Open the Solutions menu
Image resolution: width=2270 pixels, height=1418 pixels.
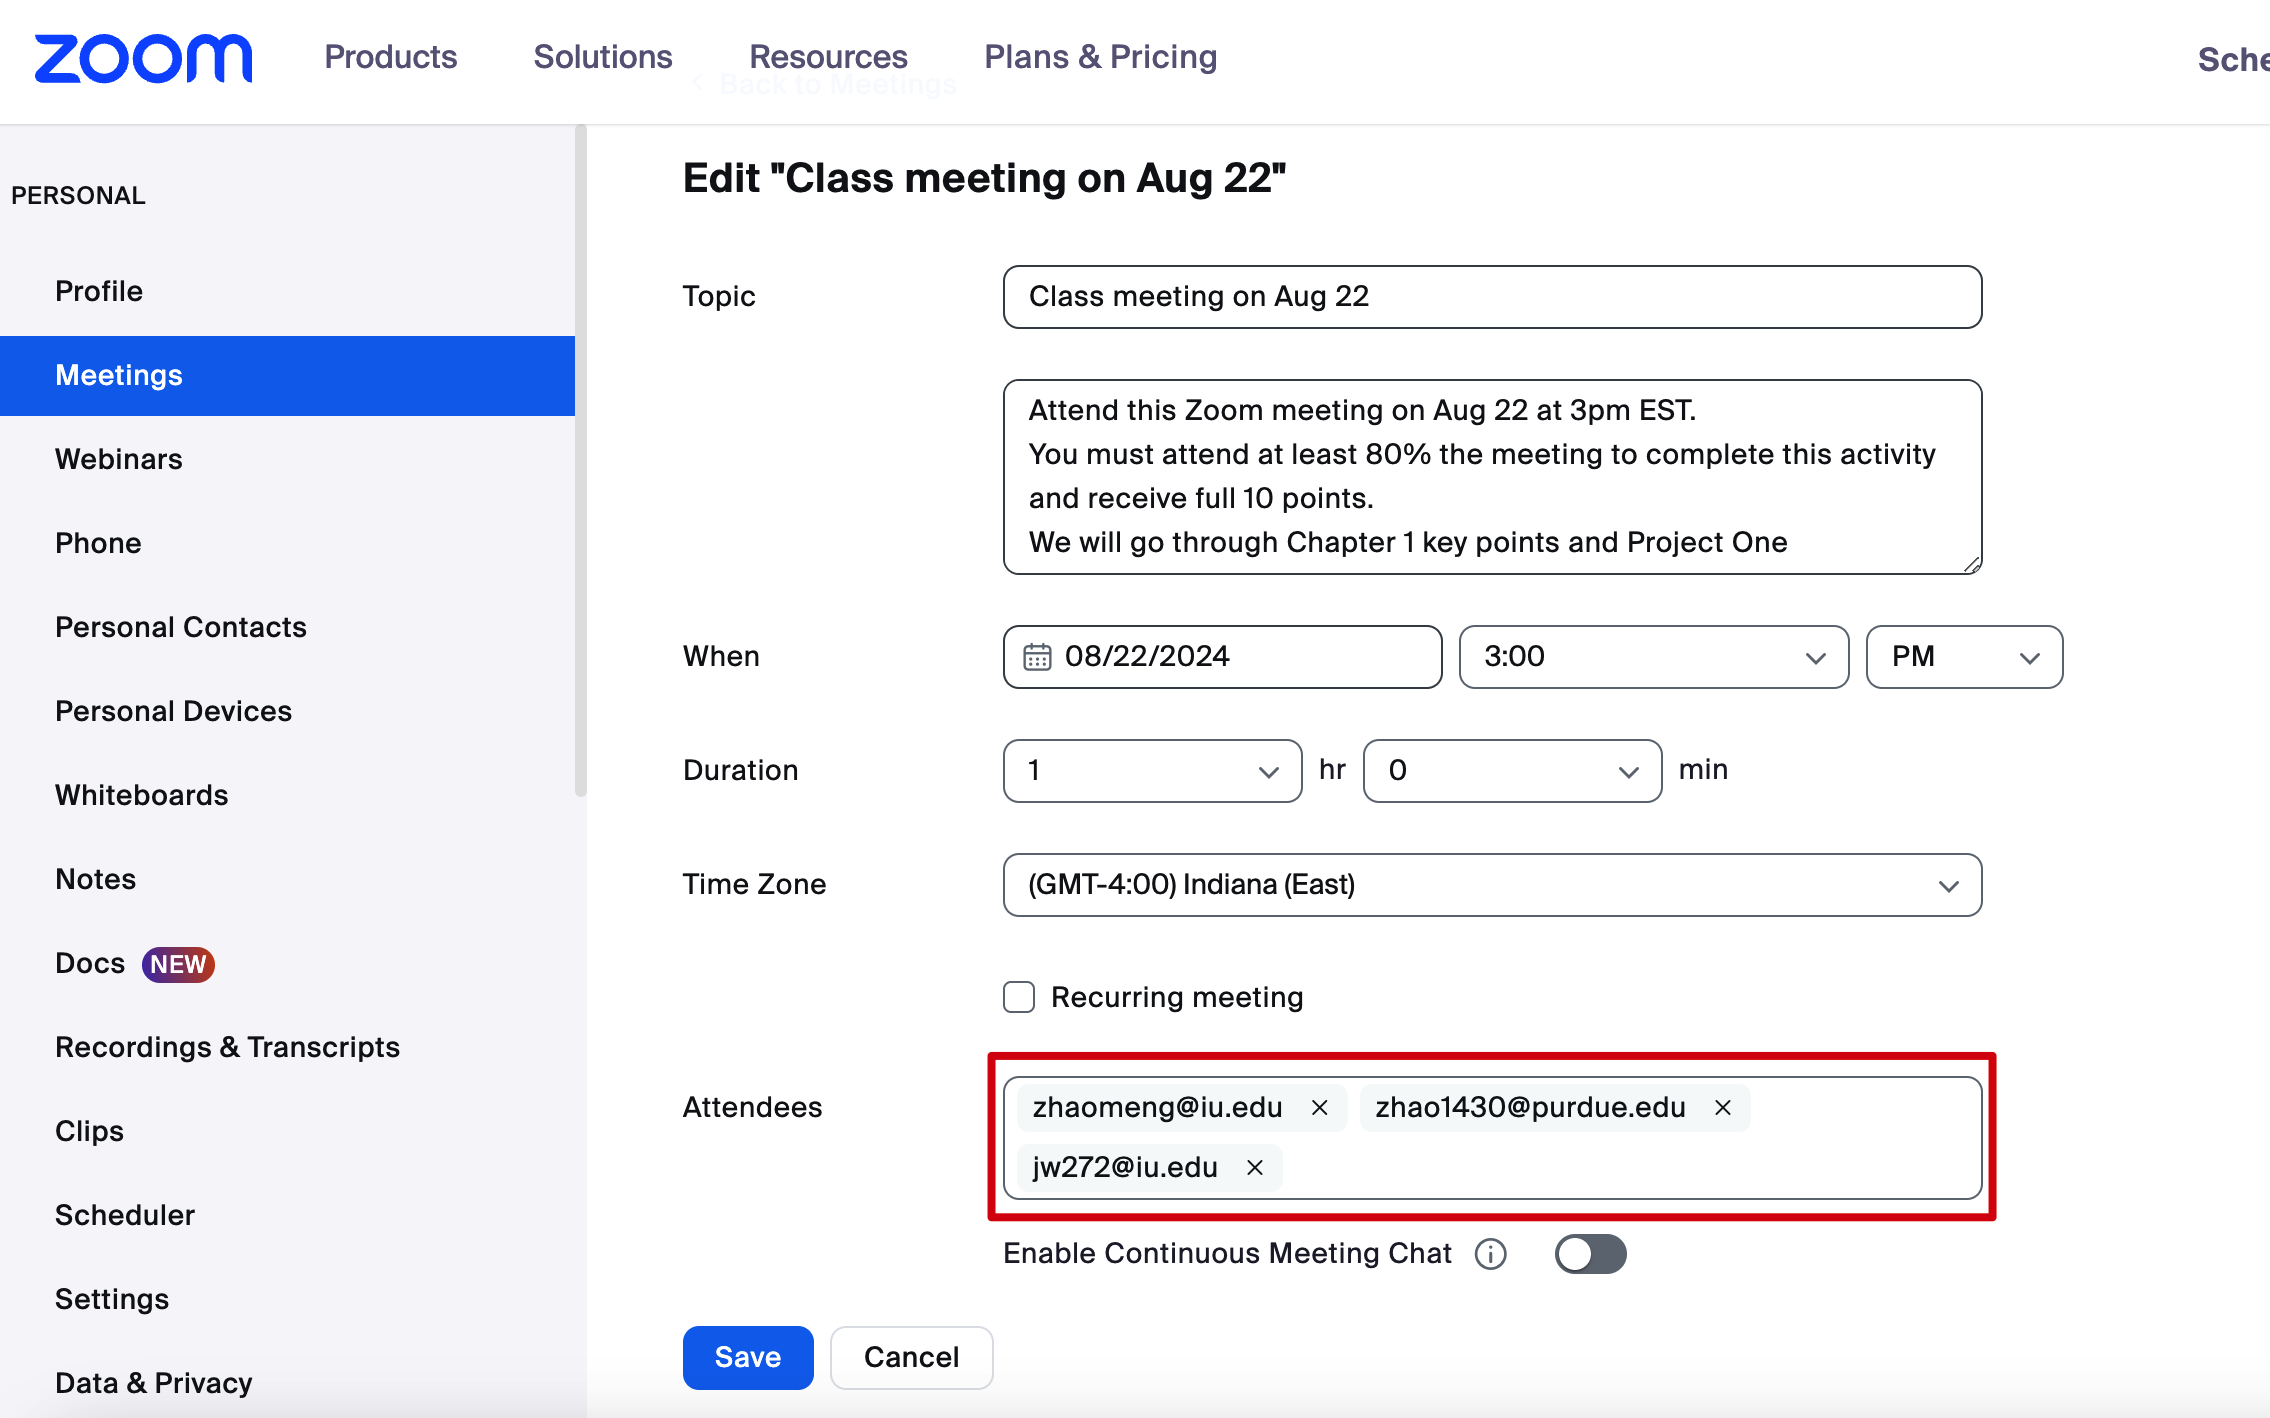(603, 57)
